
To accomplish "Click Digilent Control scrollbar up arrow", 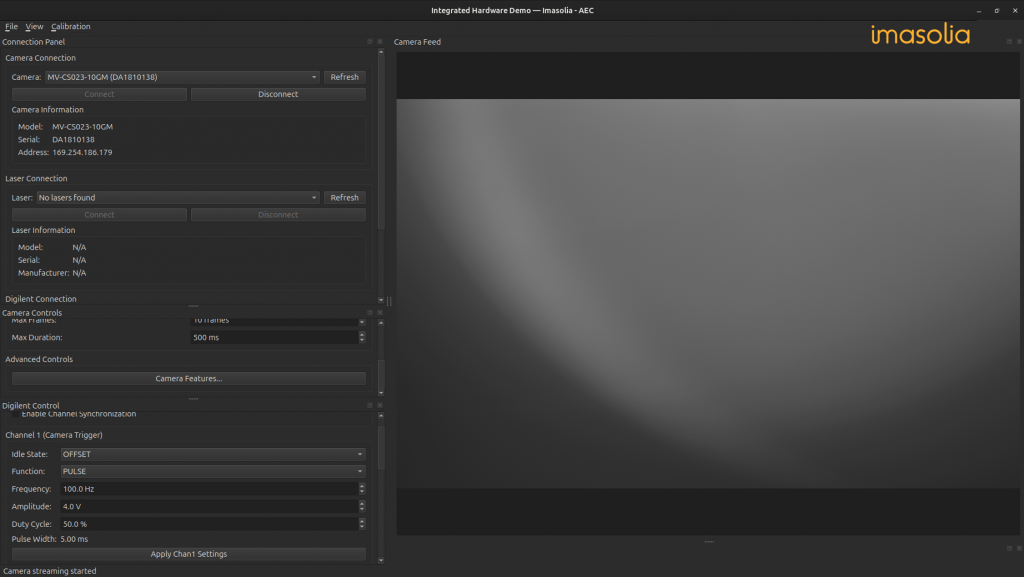I will click(381, 415).
